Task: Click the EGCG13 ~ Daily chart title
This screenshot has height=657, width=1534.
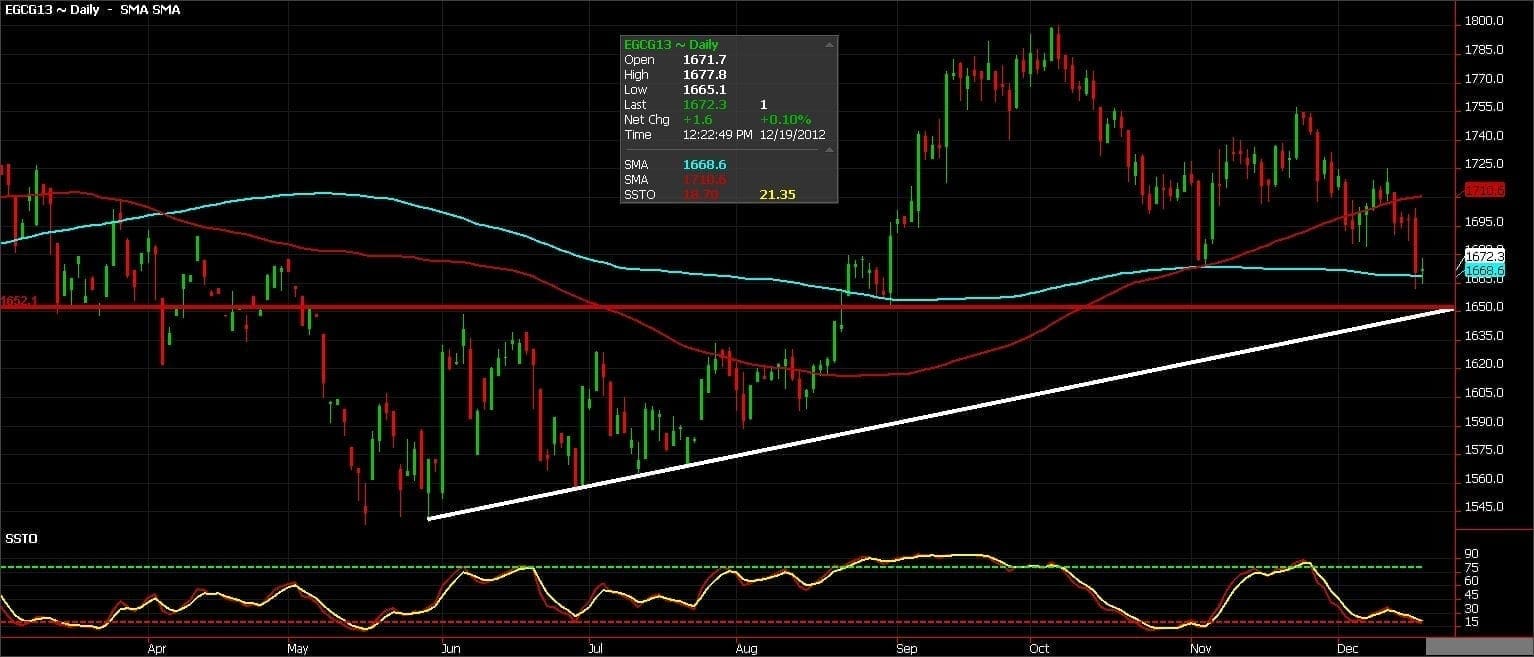Action: pos(50,9)
